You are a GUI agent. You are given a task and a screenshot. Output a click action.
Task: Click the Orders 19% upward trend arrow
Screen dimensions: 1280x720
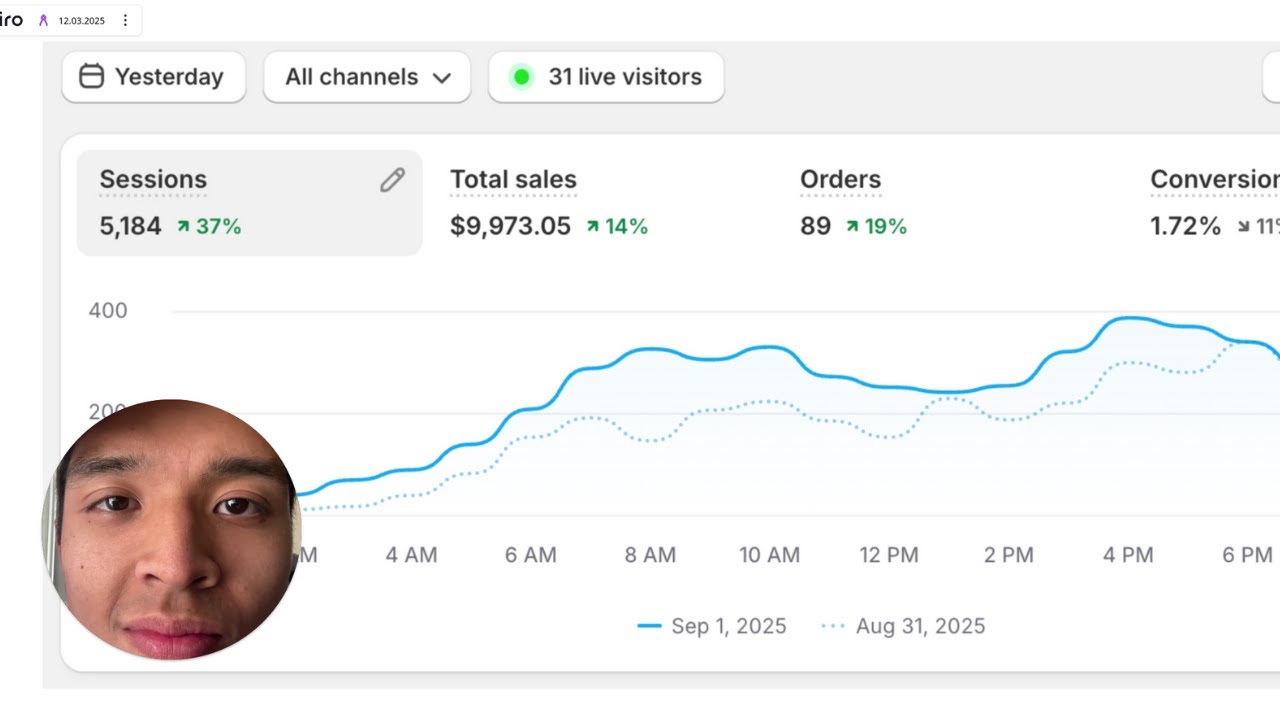pyautogui.click(x=852, y=227)
